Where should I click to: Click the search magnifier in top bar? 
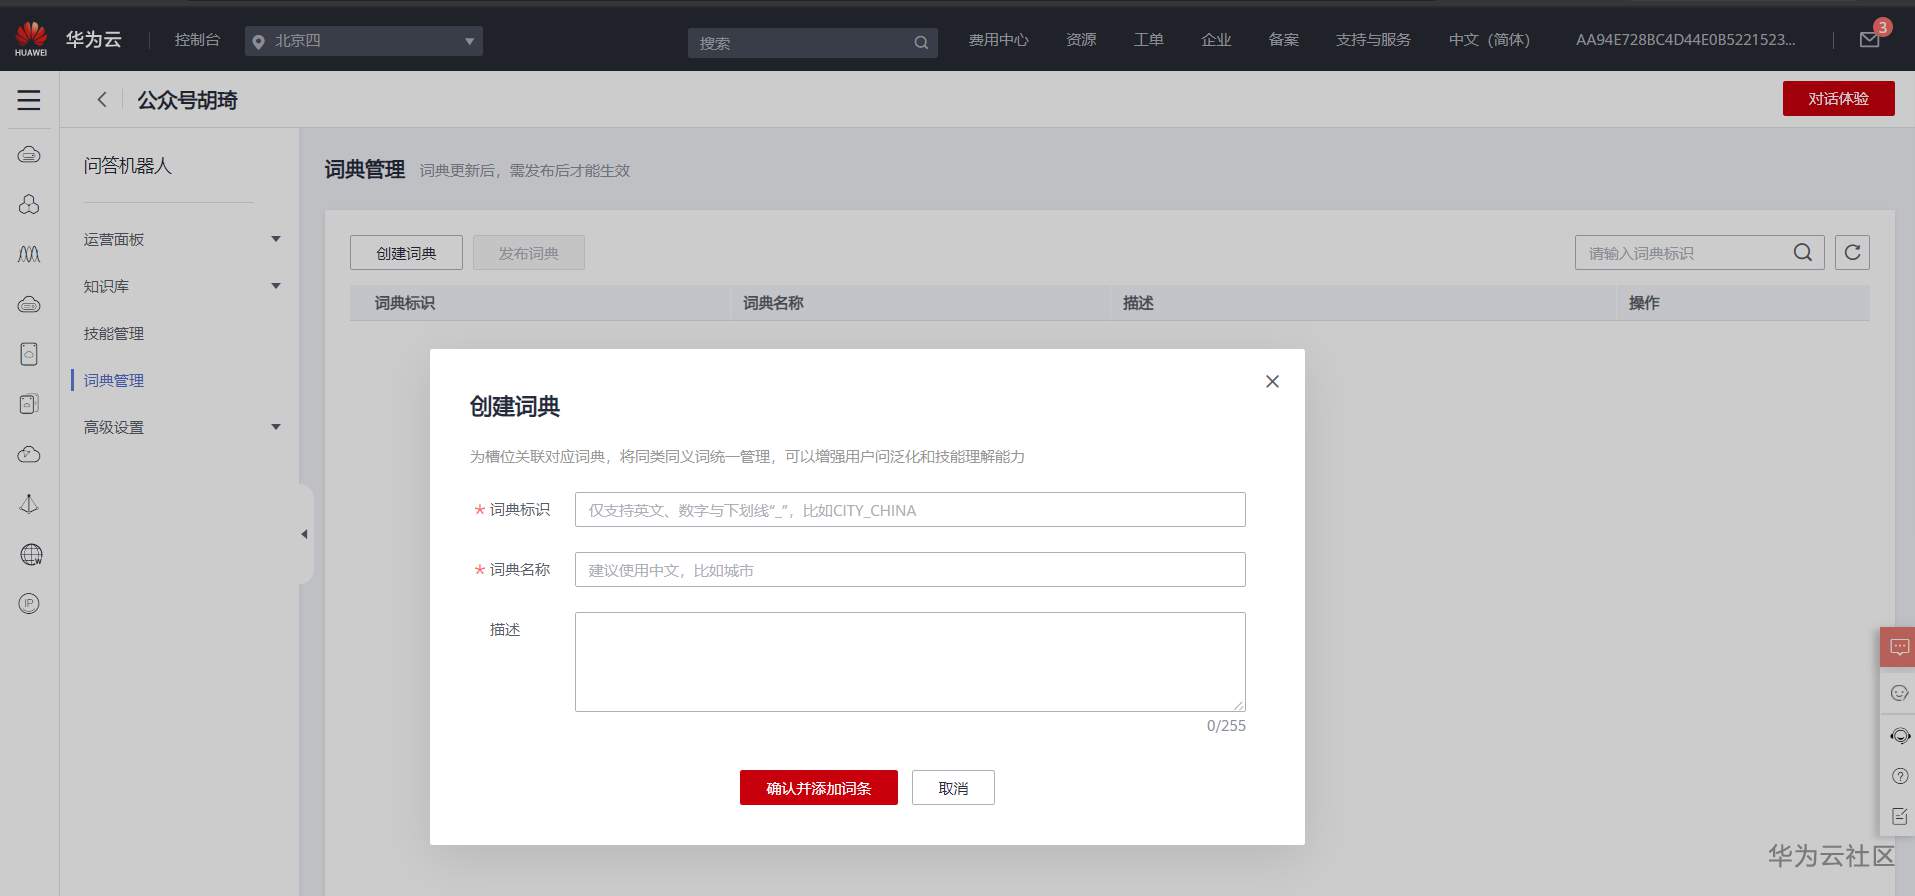pos(921,43)
